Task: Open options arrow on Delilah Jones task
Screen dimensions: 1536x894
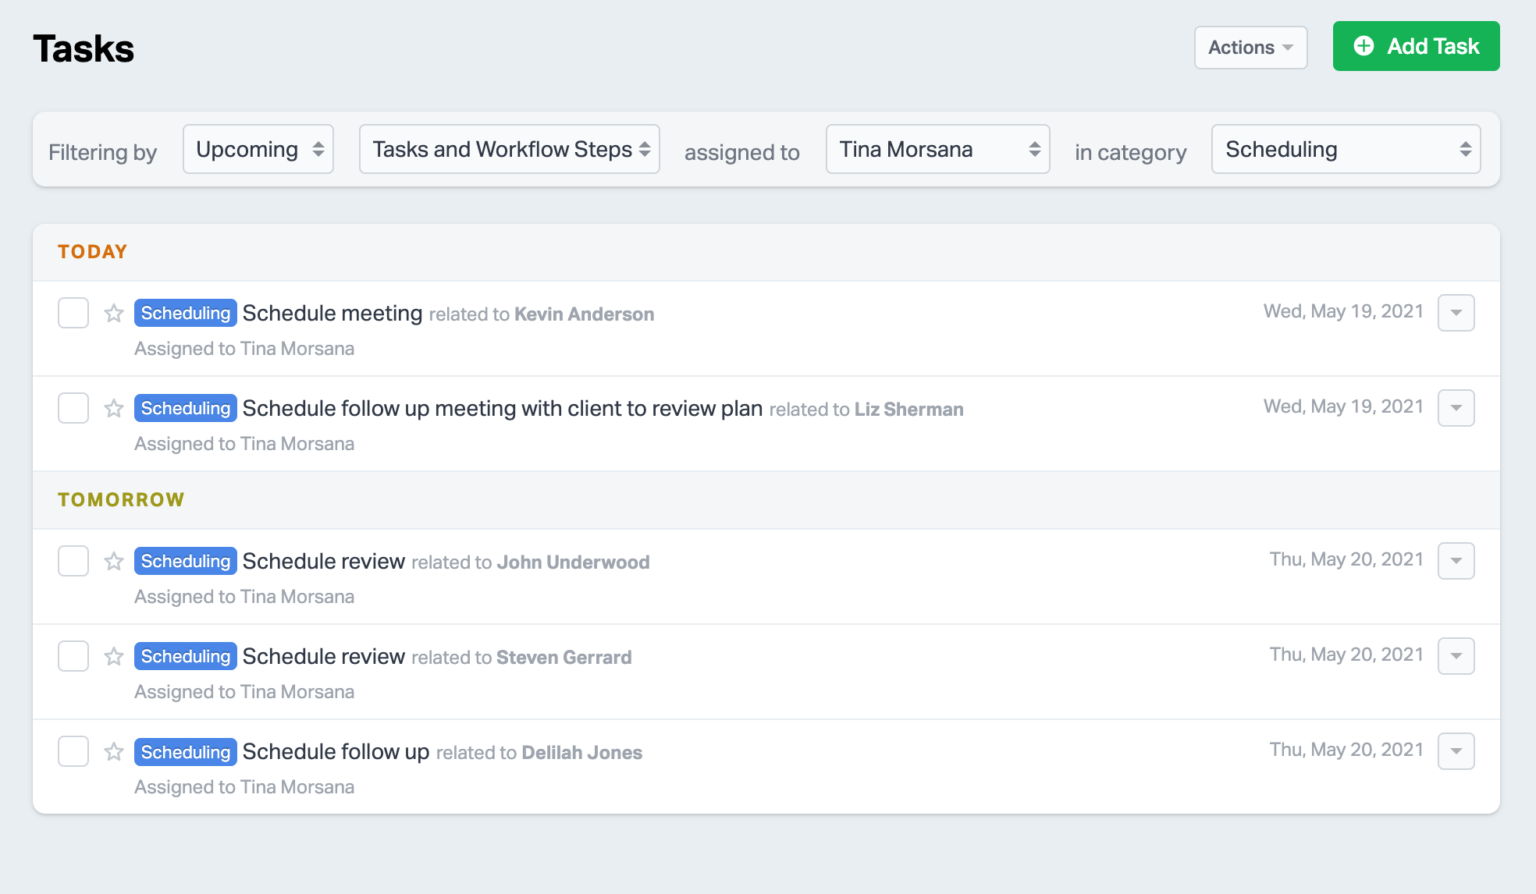Action: pos(1456,751)
